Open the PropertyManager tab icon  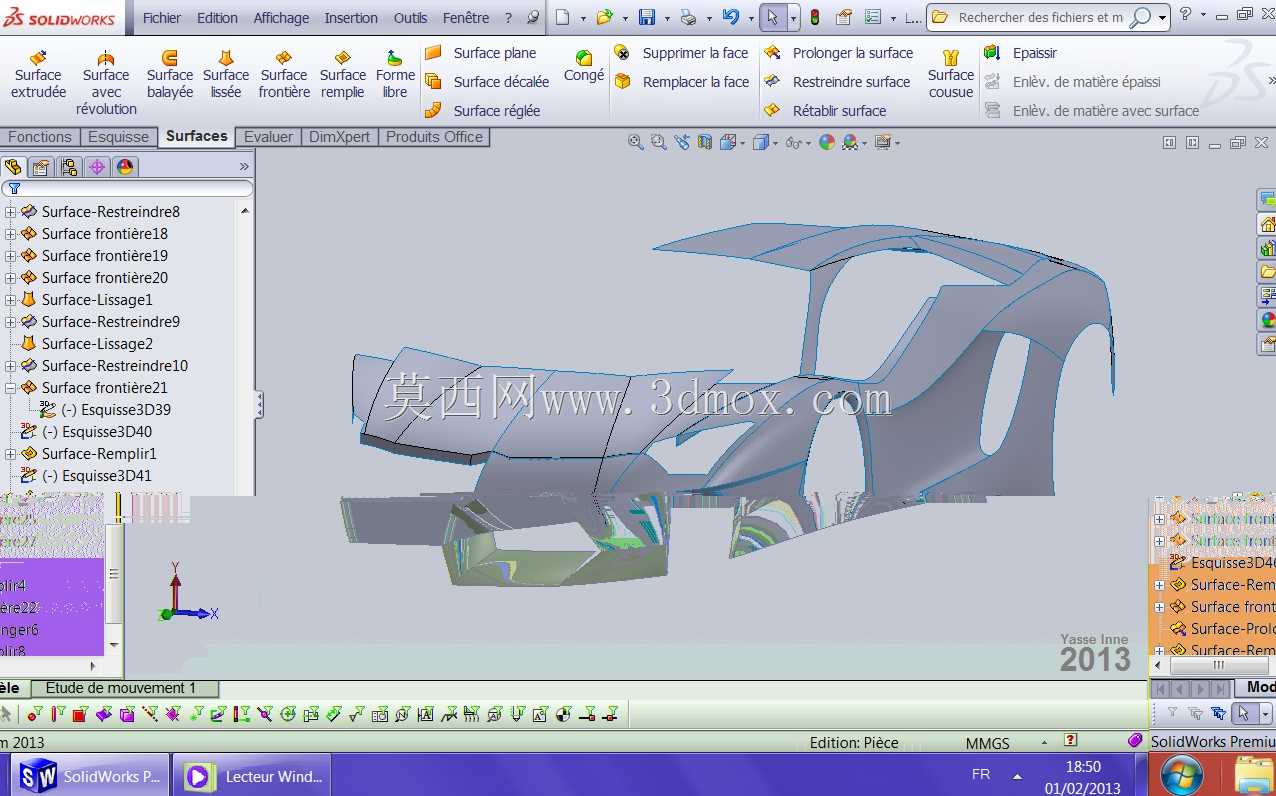point(41,167)
